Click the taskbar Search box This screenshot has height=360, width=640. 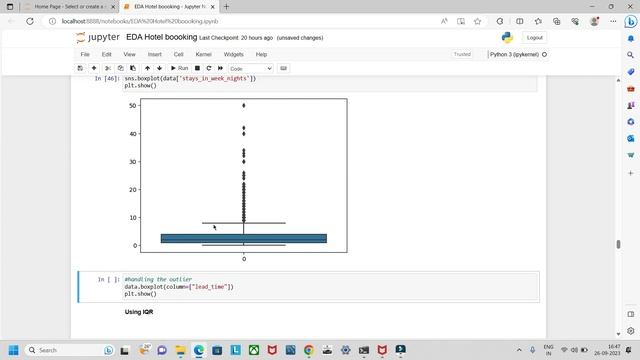[x=69, y=350]
